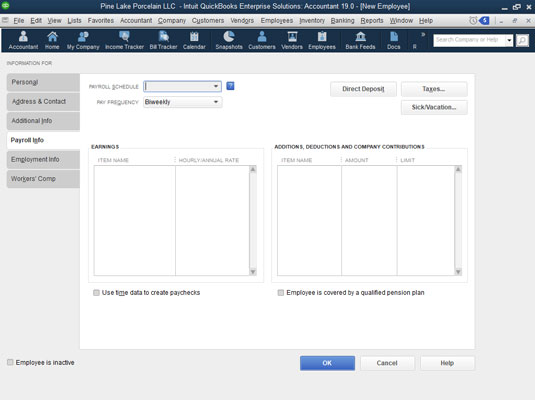Click the QuickBooks logo in the title bar
This screenshot has width=535, height=400.
click(x=5, y=6)
